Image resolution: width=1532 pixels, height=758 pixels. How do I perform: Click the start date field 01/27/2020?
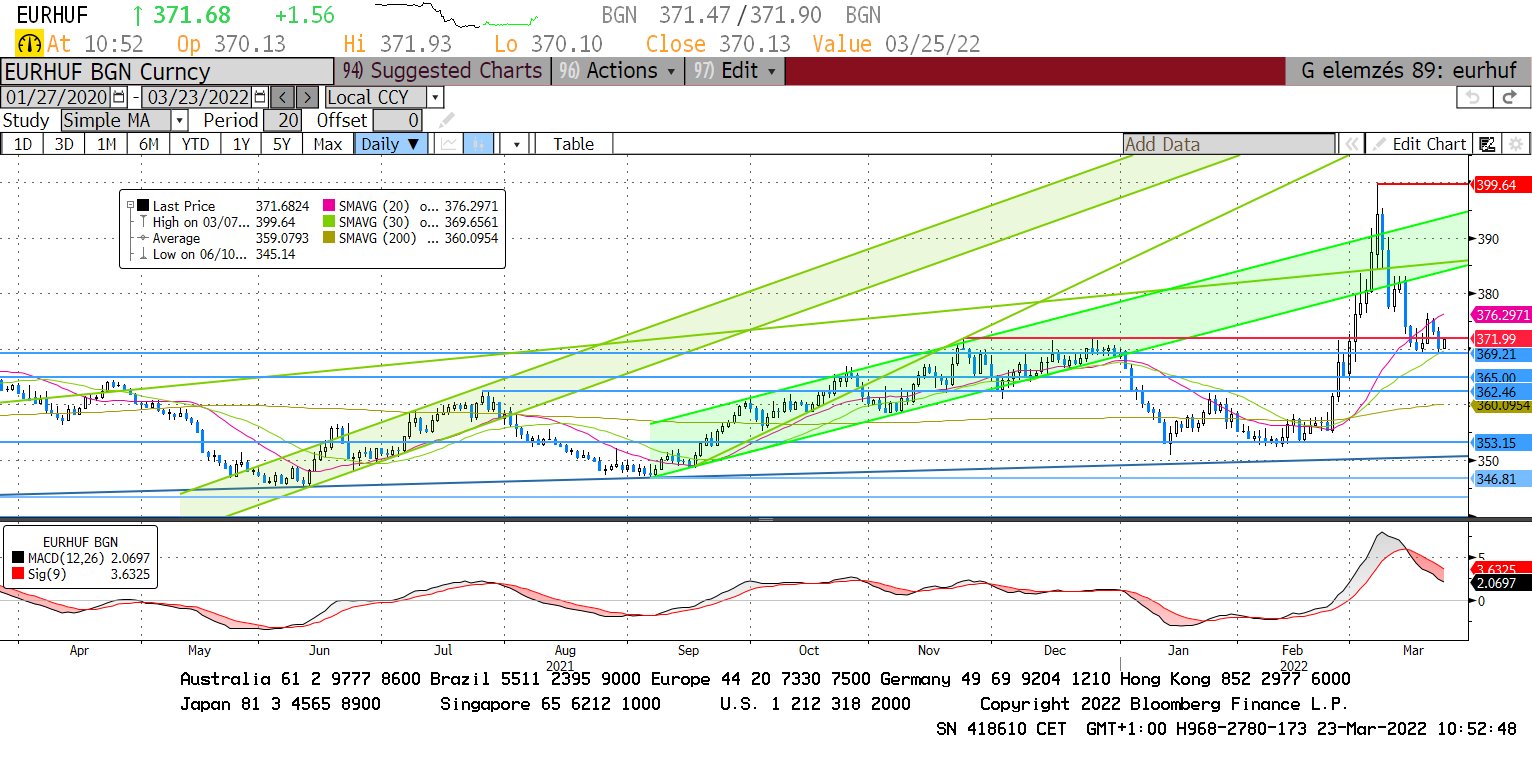tap(57, 97)
